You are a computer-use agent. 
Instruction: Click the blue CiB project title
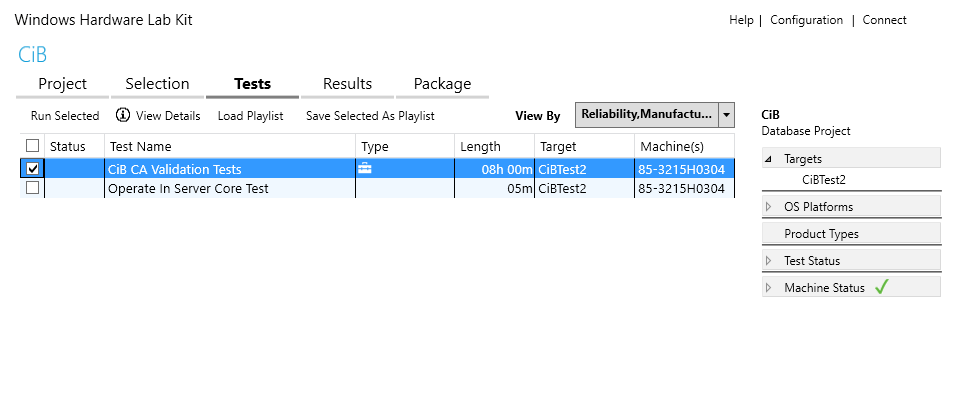[x=33, y=55]
